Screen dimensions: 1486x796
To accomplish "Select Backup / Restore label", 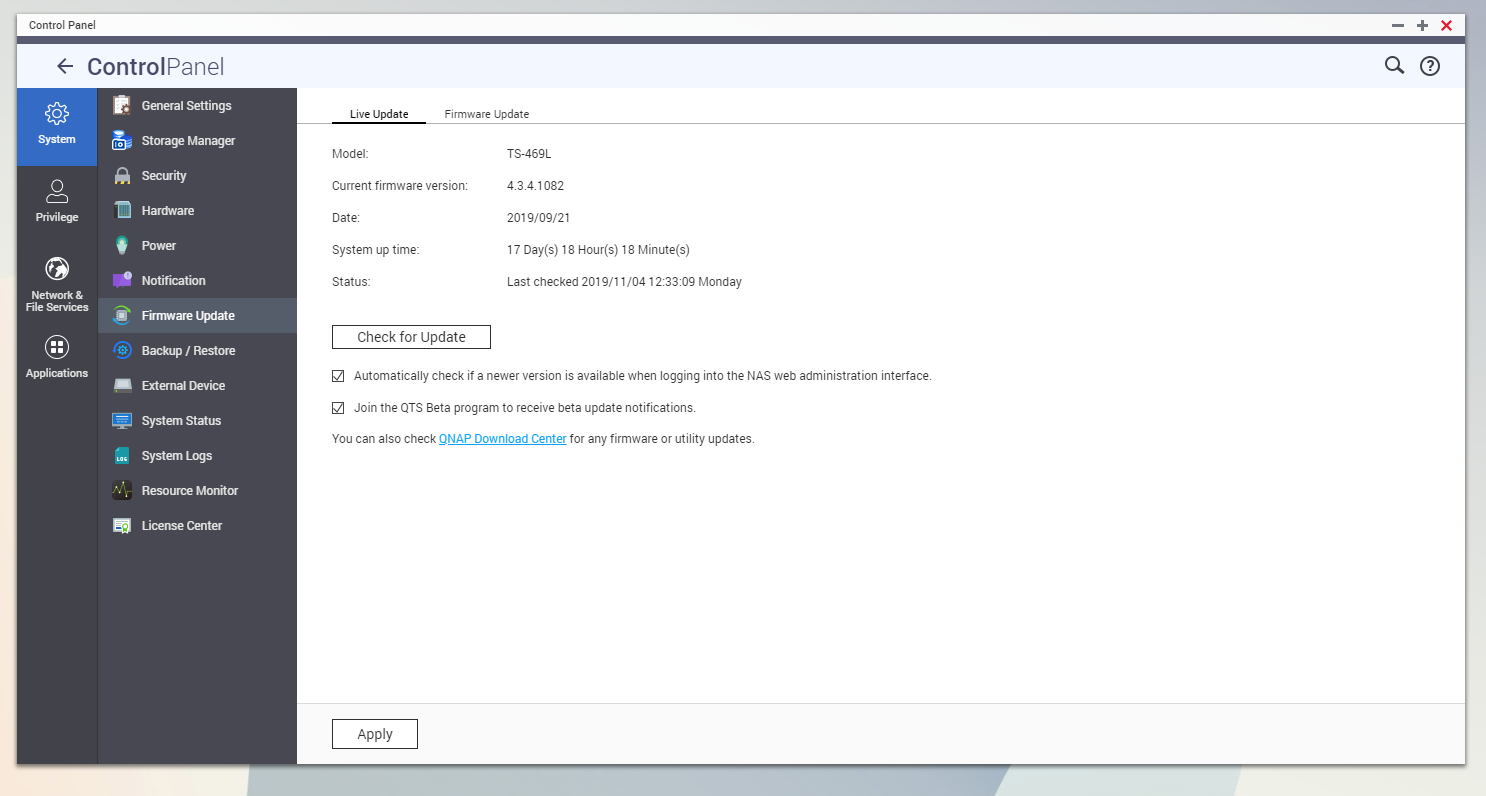I will point(188,351).
